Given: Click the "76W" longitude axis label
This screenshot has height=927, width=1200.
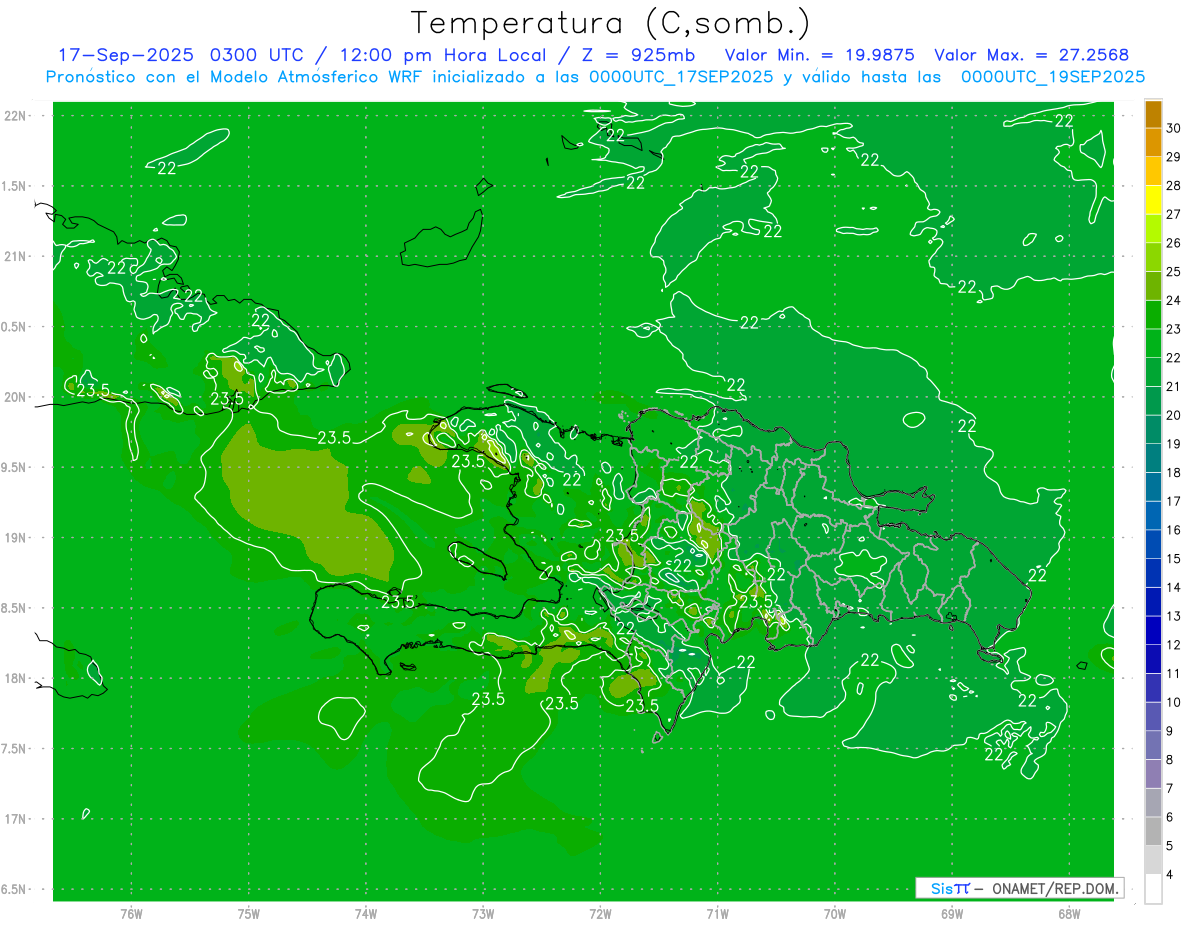Looking at the screenshot, I should point(131,913).
